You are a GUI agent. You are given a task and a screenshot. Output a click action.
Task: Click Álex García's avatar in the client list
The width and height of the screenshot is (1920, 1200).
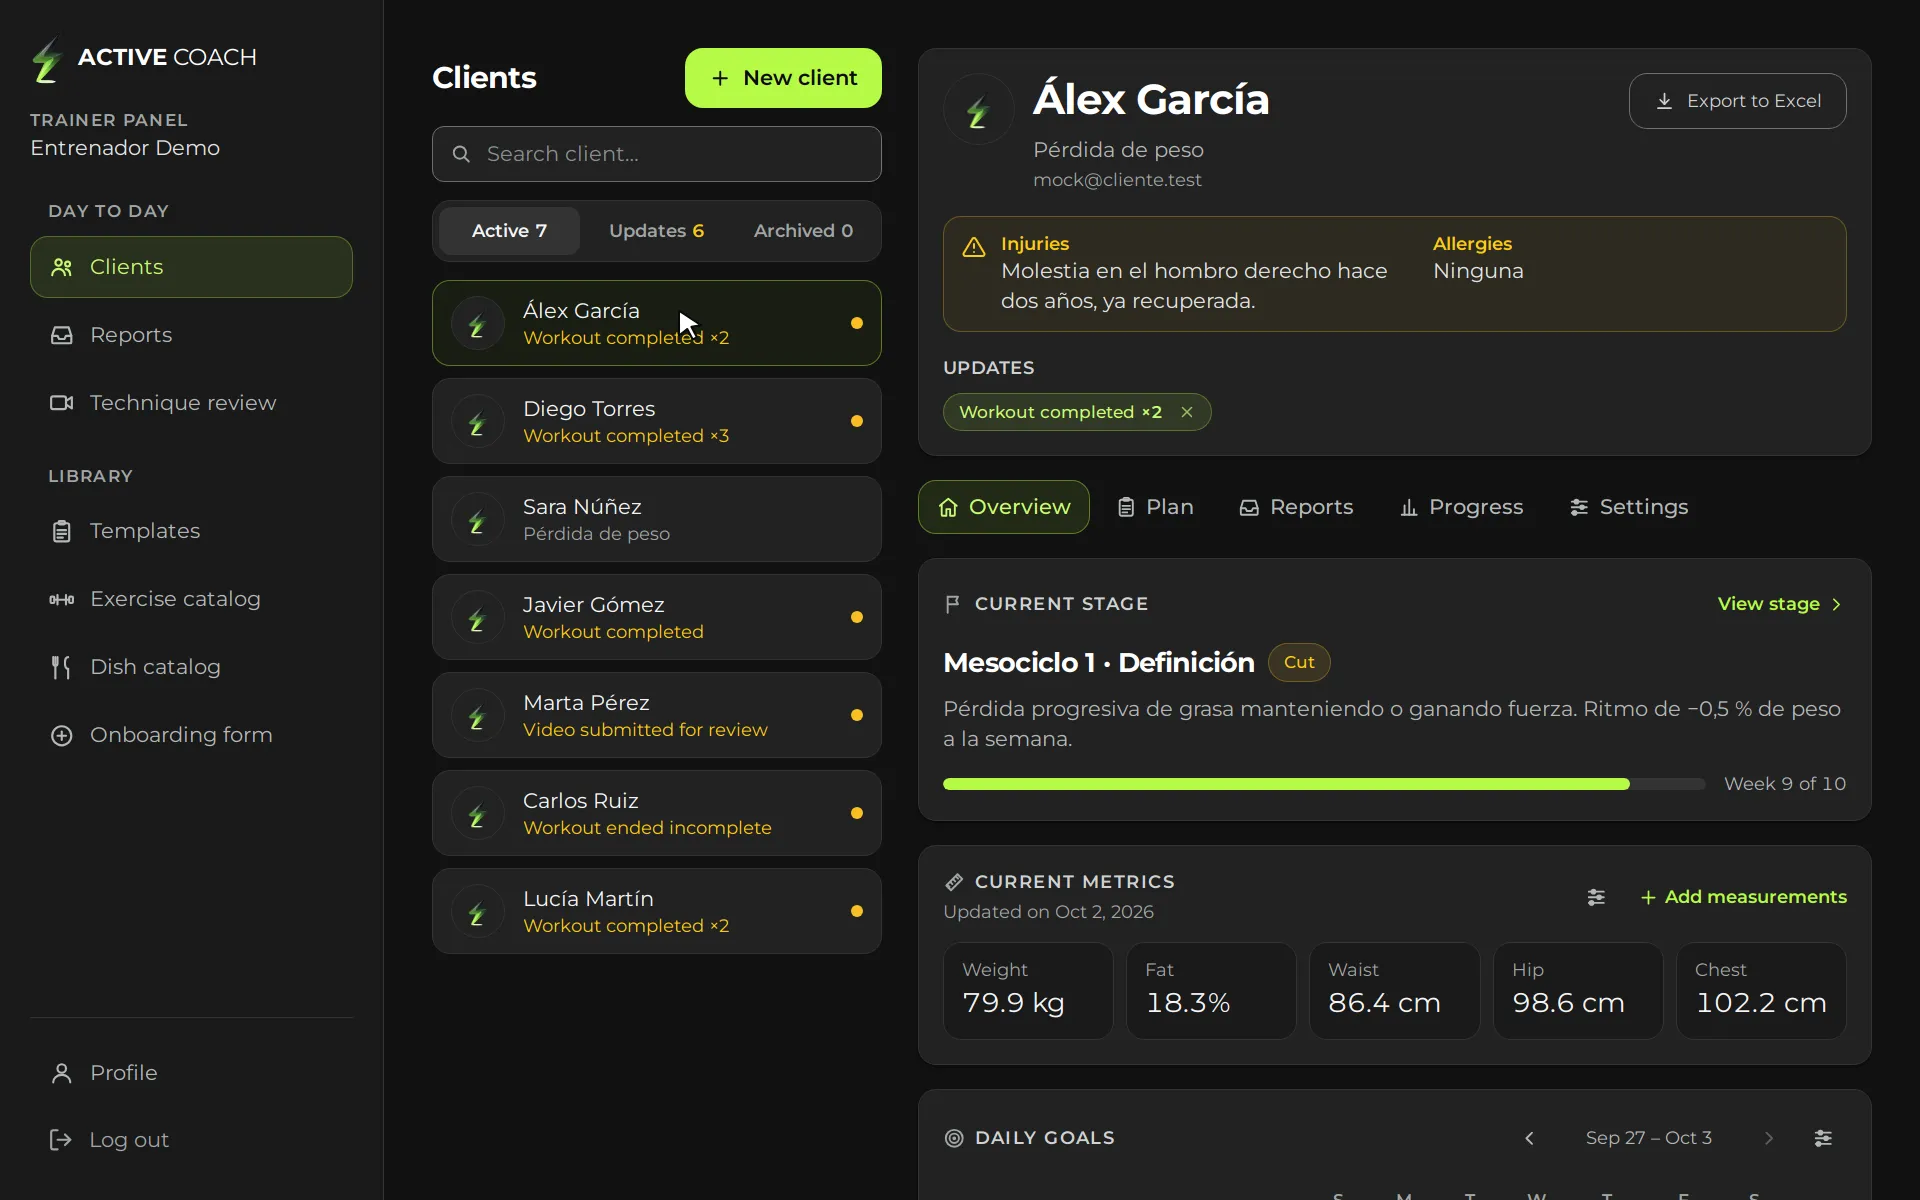tap(477, 323)
